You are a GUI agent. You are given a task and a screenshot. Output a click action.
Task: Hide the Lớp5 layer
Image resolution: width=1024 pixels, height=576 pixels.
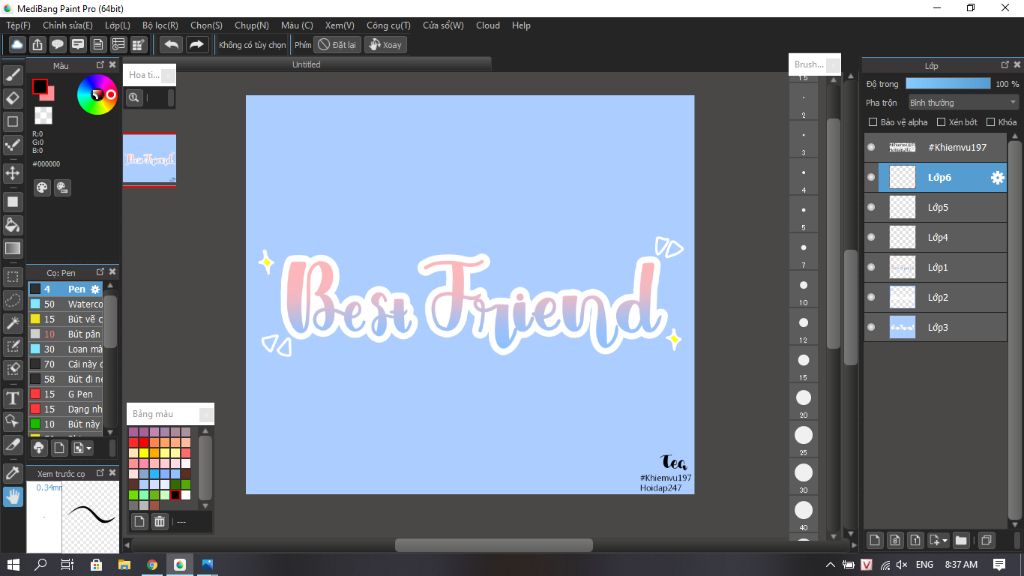coord(871,208)
